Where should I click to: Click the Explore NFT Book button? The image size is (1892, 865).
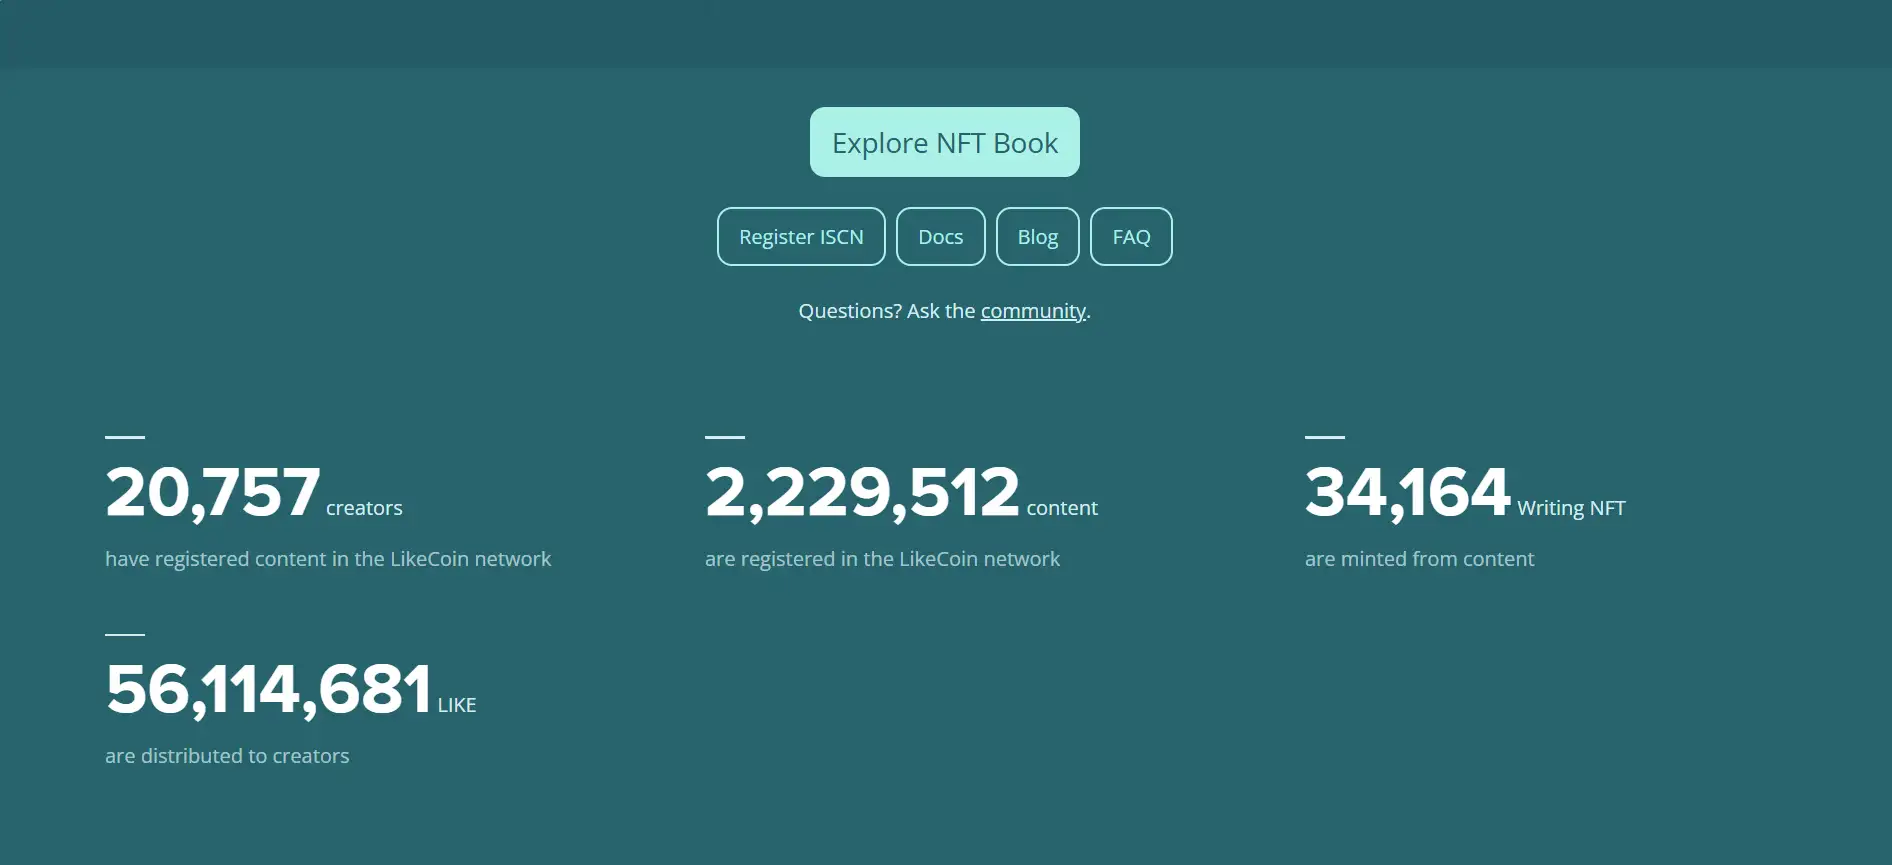[x=944, y=142]
